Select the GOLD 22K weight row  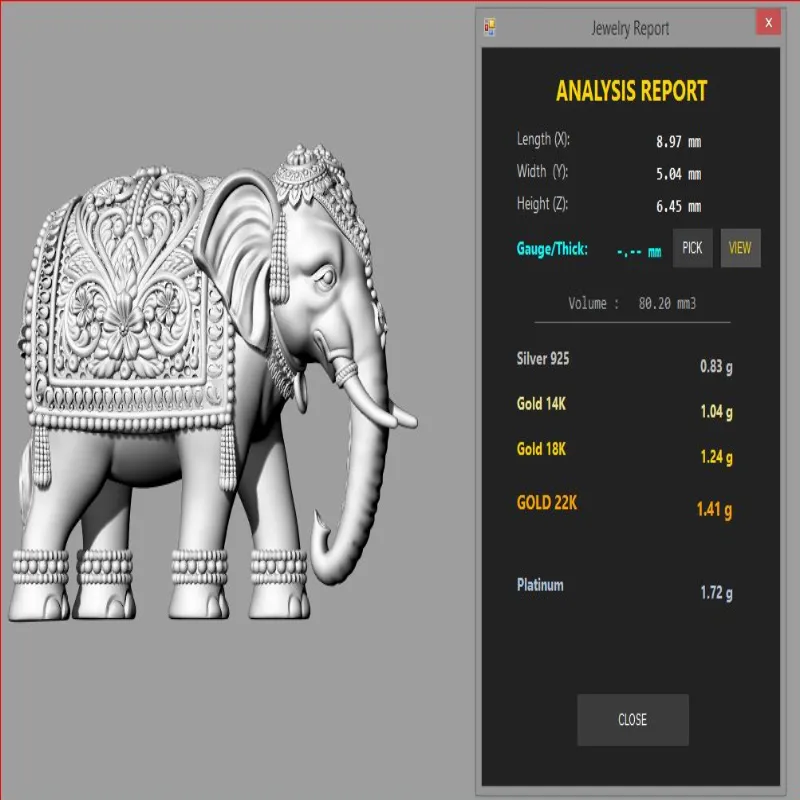[624, 506]
